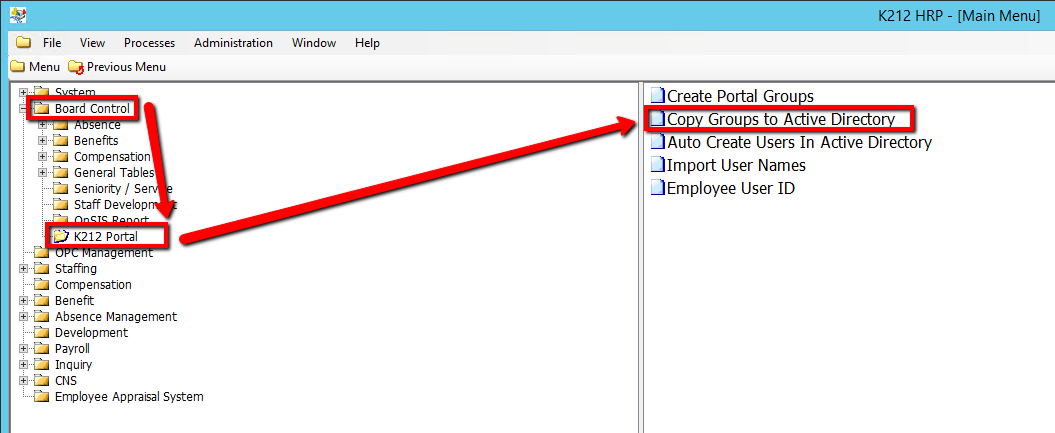Click the document icon beside Import User Names
The height and width of the screenshot is (433, 1055).
point(657,165)
